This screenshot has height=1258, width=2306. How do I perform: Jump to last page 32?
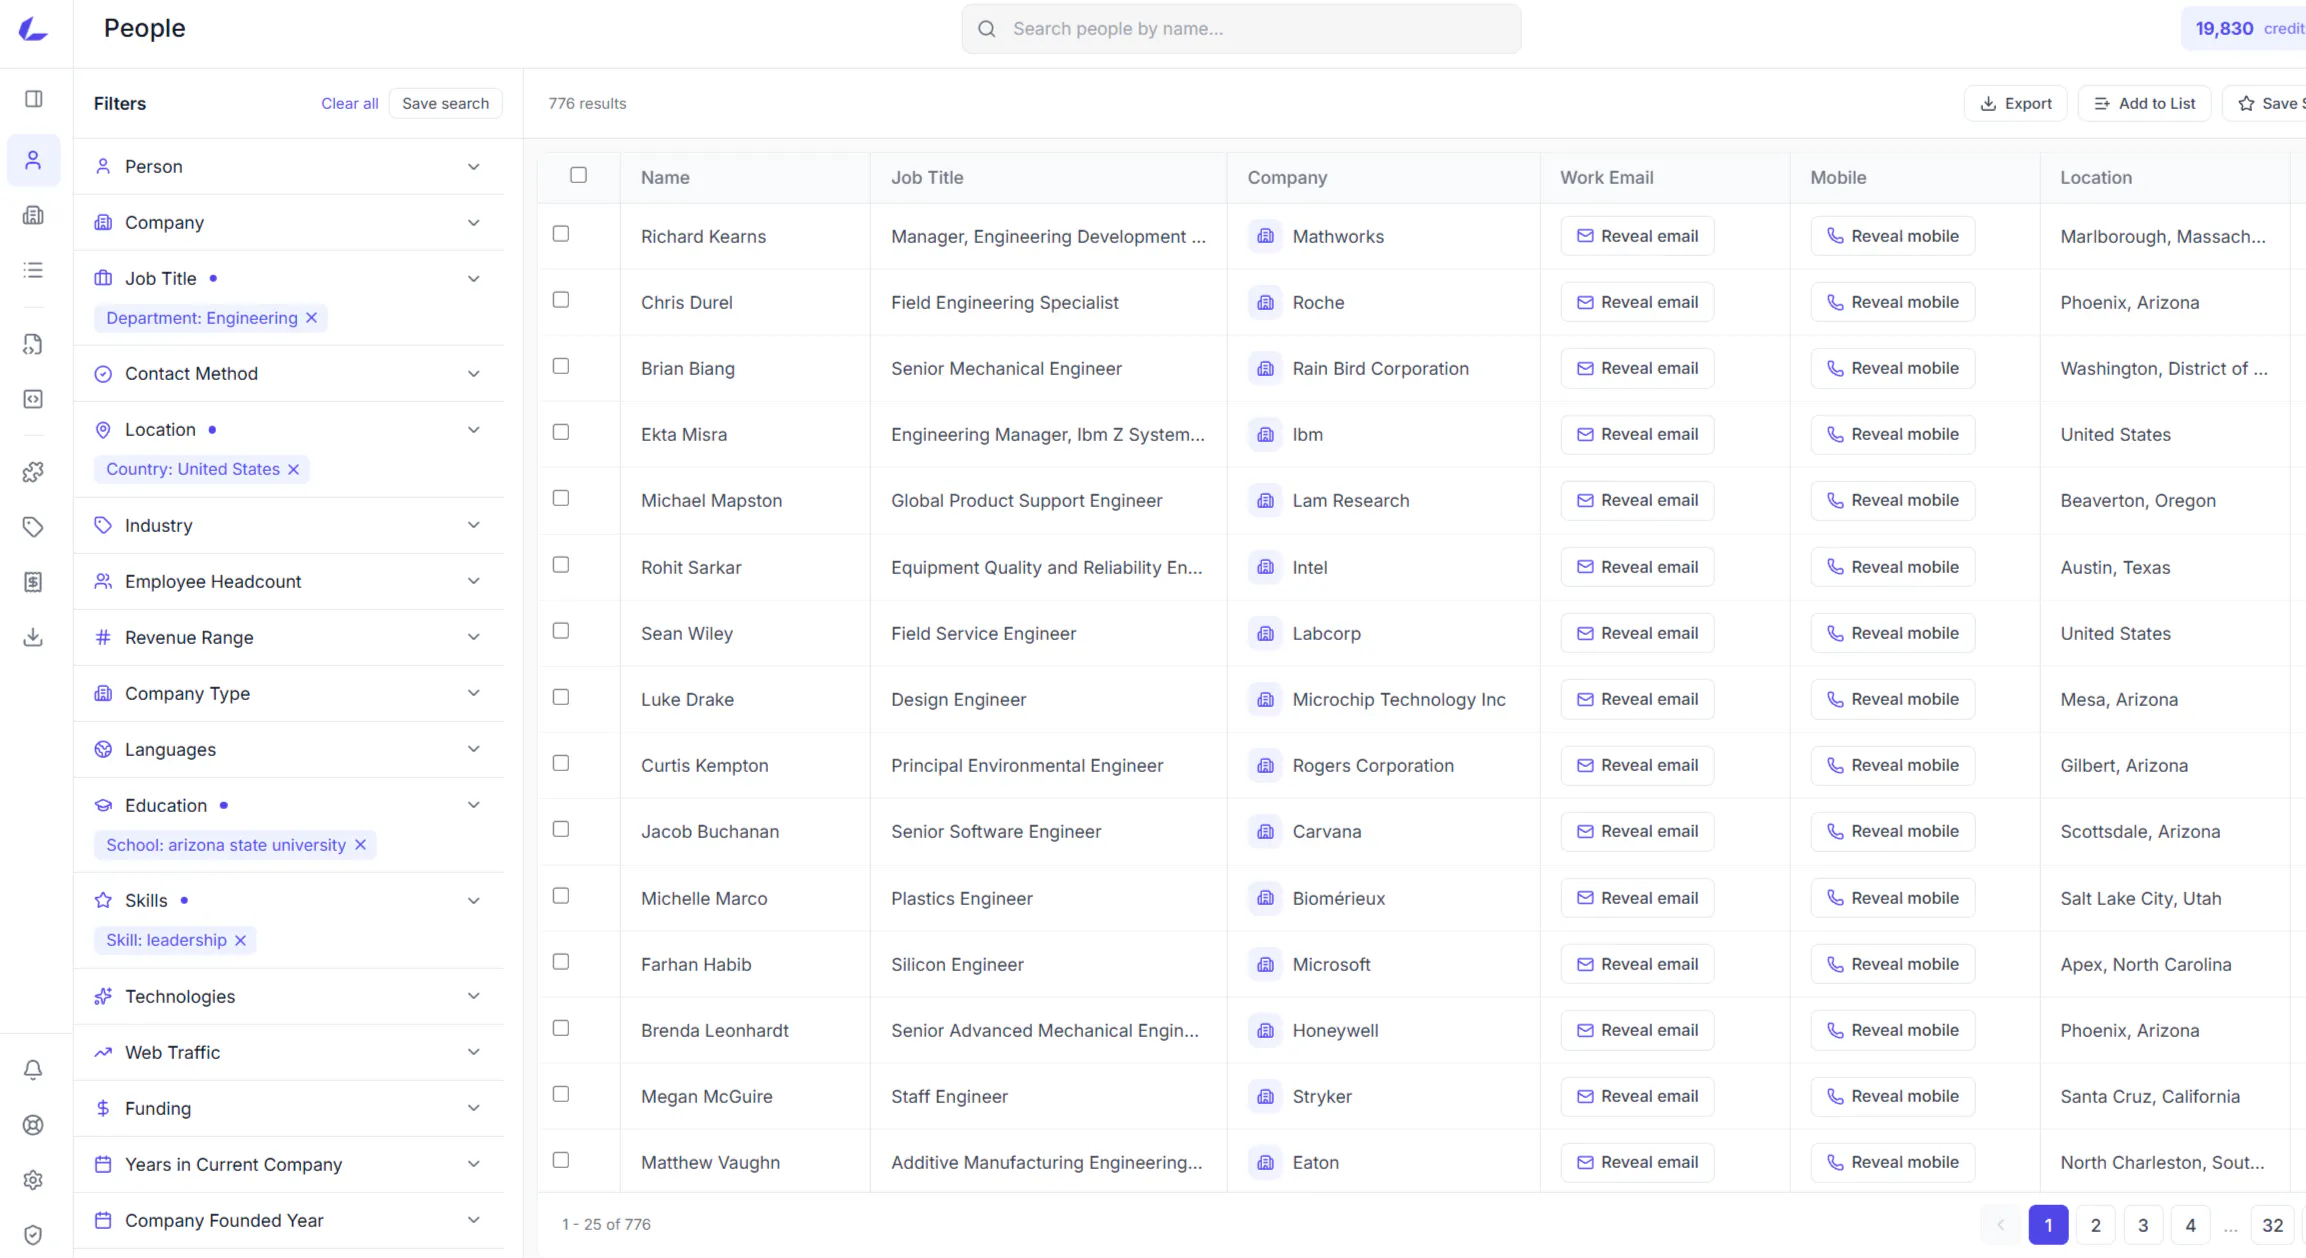[x=2273, y=1225]
